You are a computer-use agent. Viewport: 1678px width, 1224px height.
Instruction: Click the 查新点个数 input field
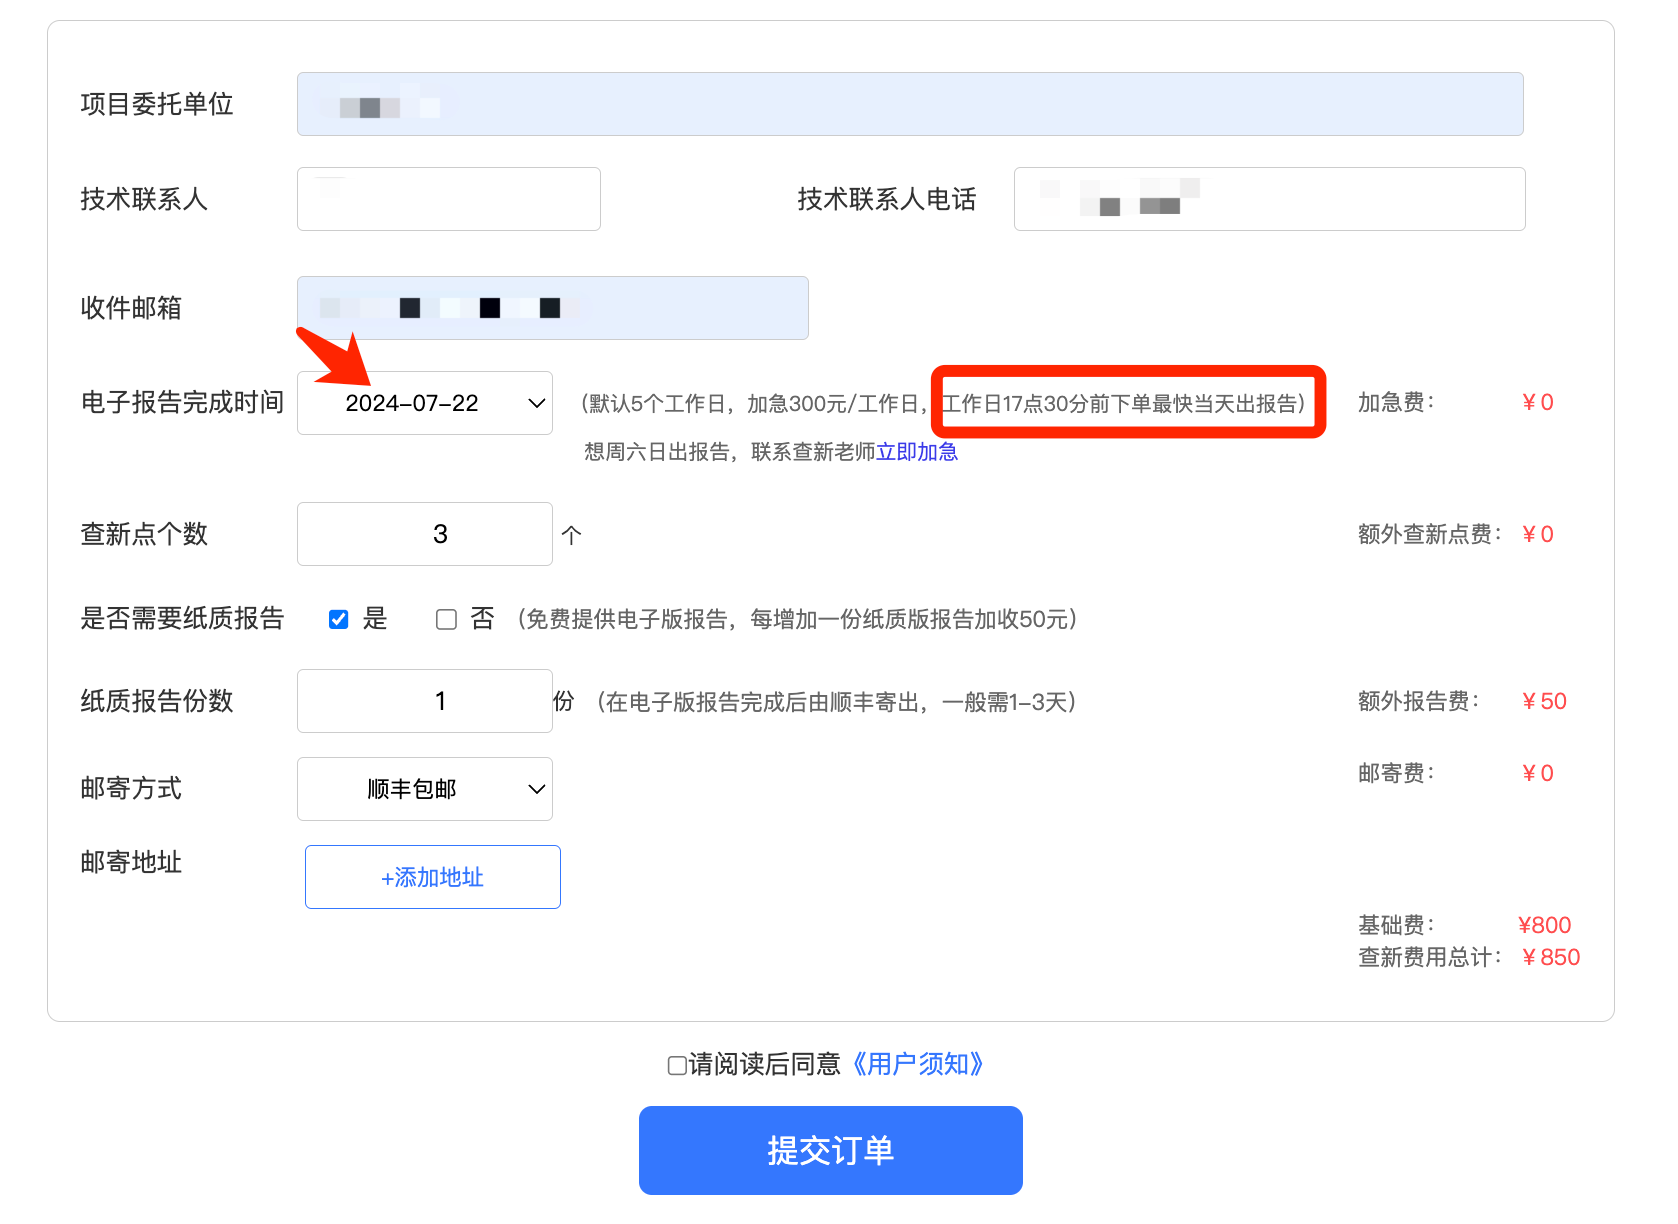tap(425, 534)
